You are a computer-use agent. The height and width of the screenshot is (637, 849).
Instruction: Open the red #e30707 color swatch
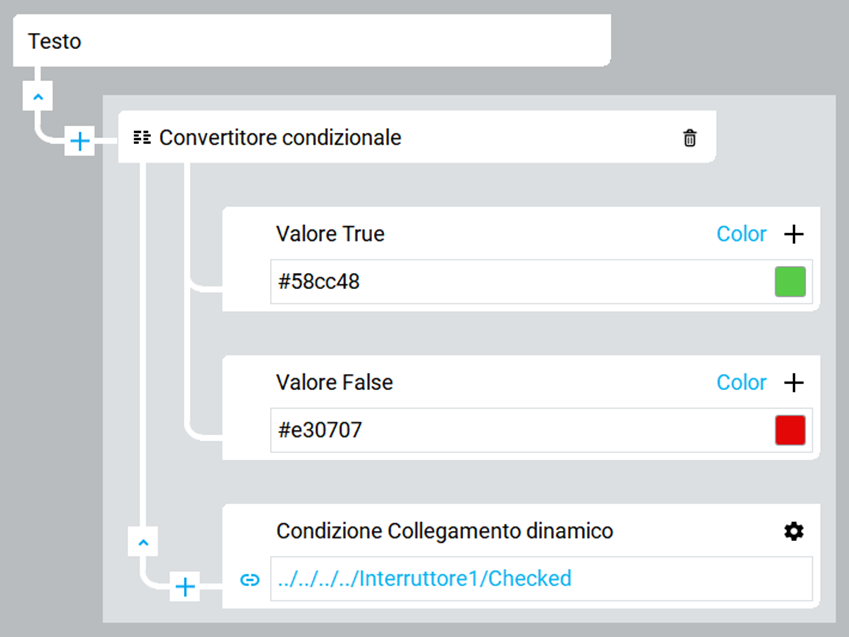[790, 430]
